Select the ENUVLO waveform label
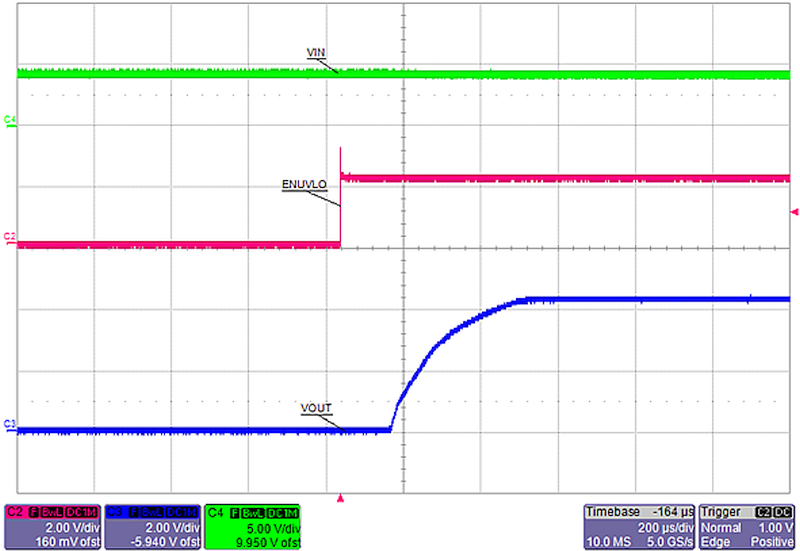The width and height of the screenshot is (800, 551). pos(304,185)
